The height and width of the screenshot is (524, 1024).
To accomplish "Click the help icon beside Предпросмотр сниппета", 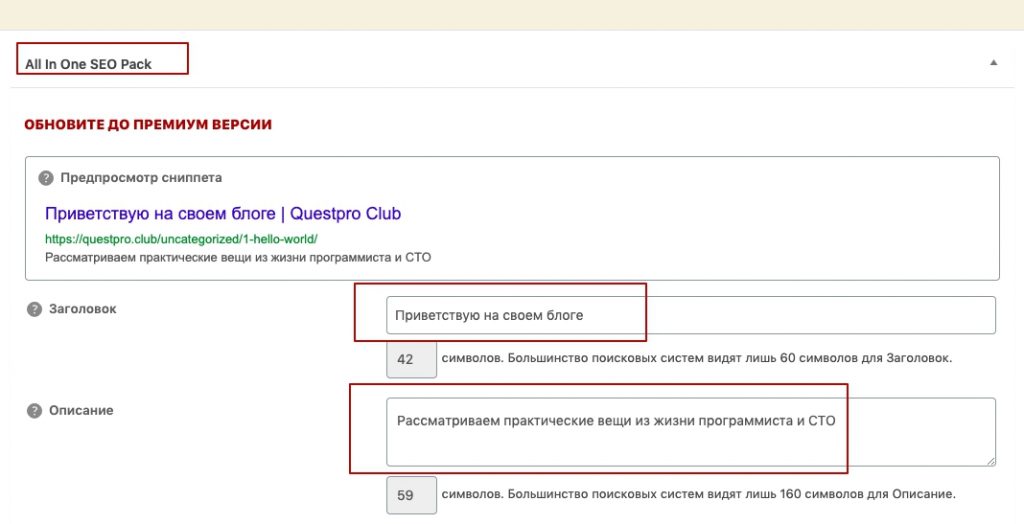I will click(x=46, y=178).
